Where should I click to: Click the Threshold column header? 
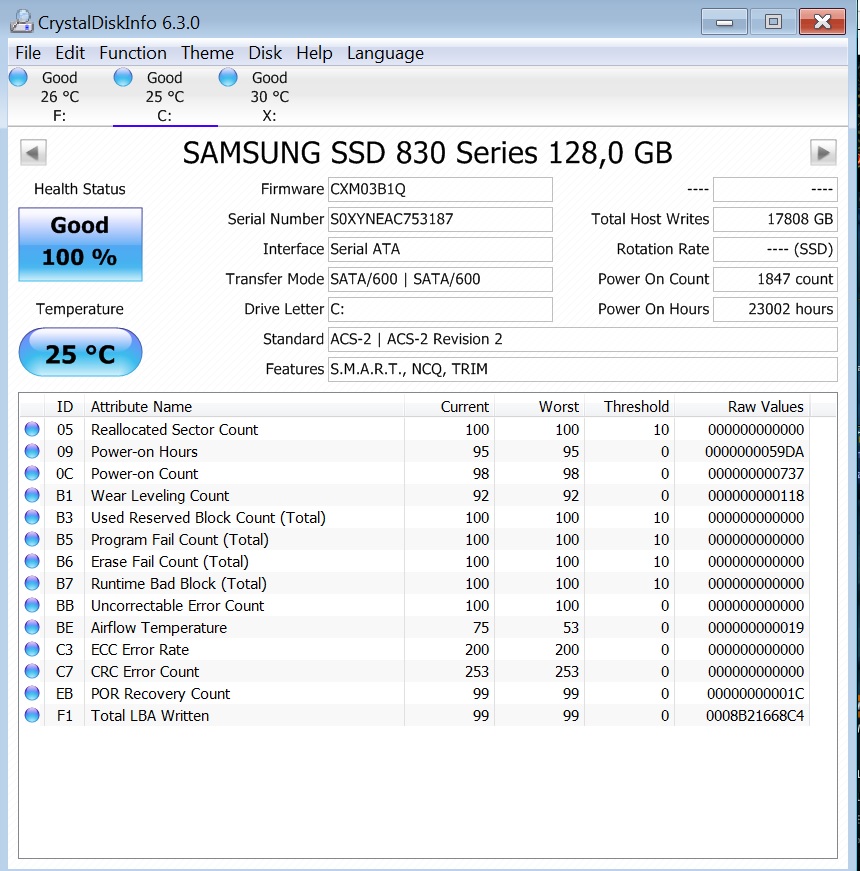tap(629, 407)
